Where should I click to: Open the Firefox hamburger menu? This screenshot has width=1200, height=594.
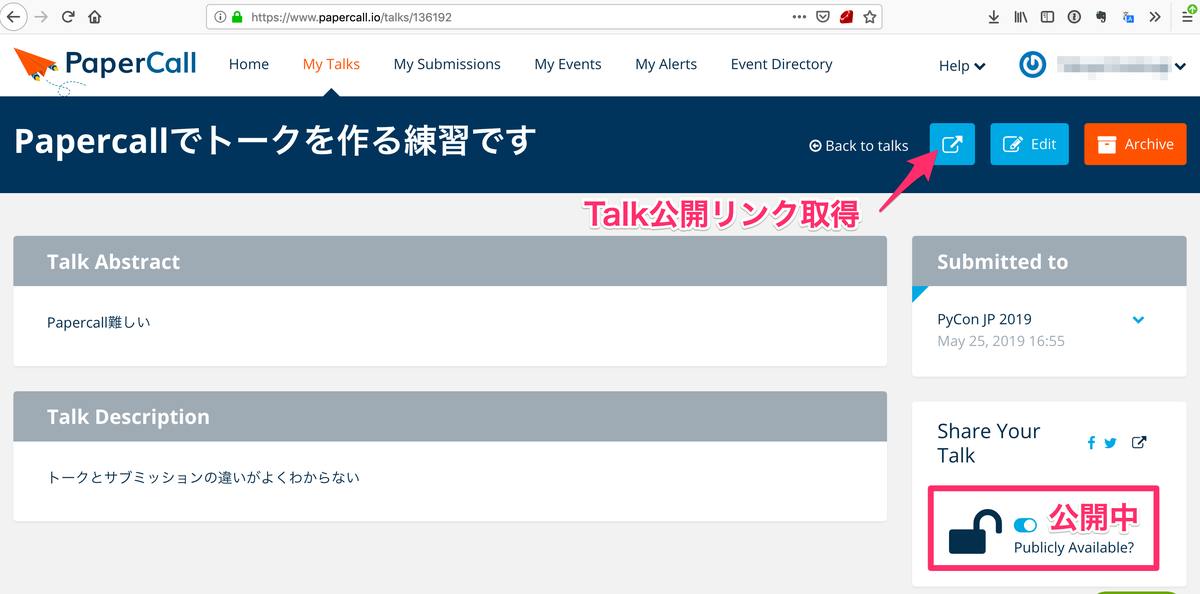click(1187, 16)
